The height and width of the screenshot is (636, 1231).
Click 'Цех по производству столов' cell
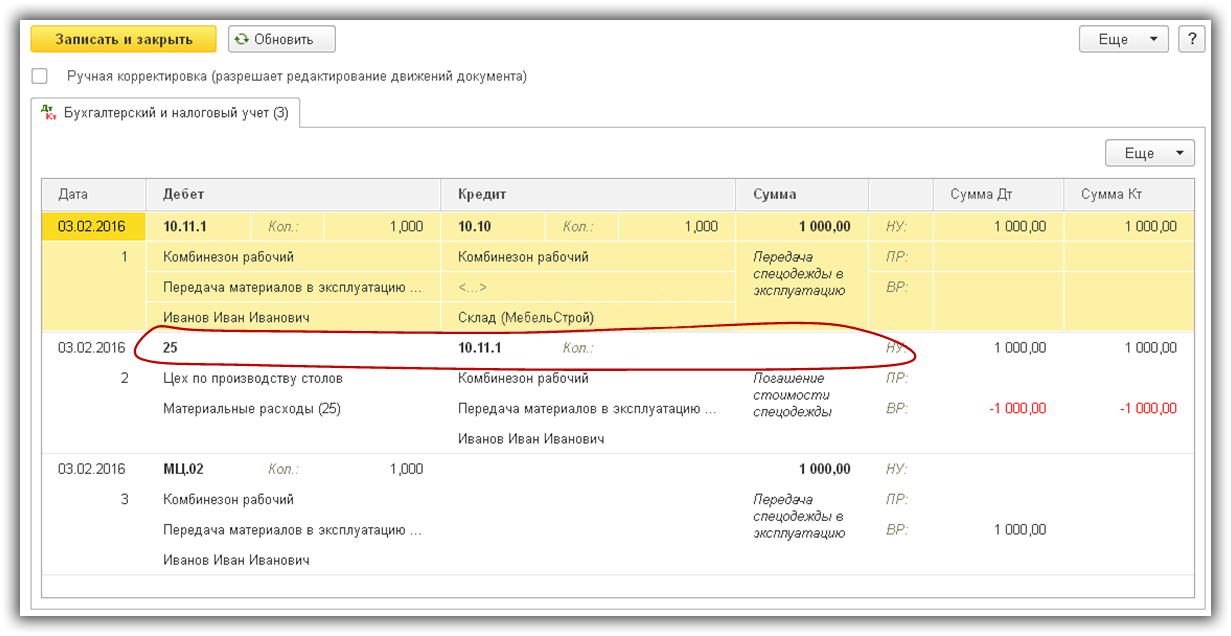(x=253, y=378)
